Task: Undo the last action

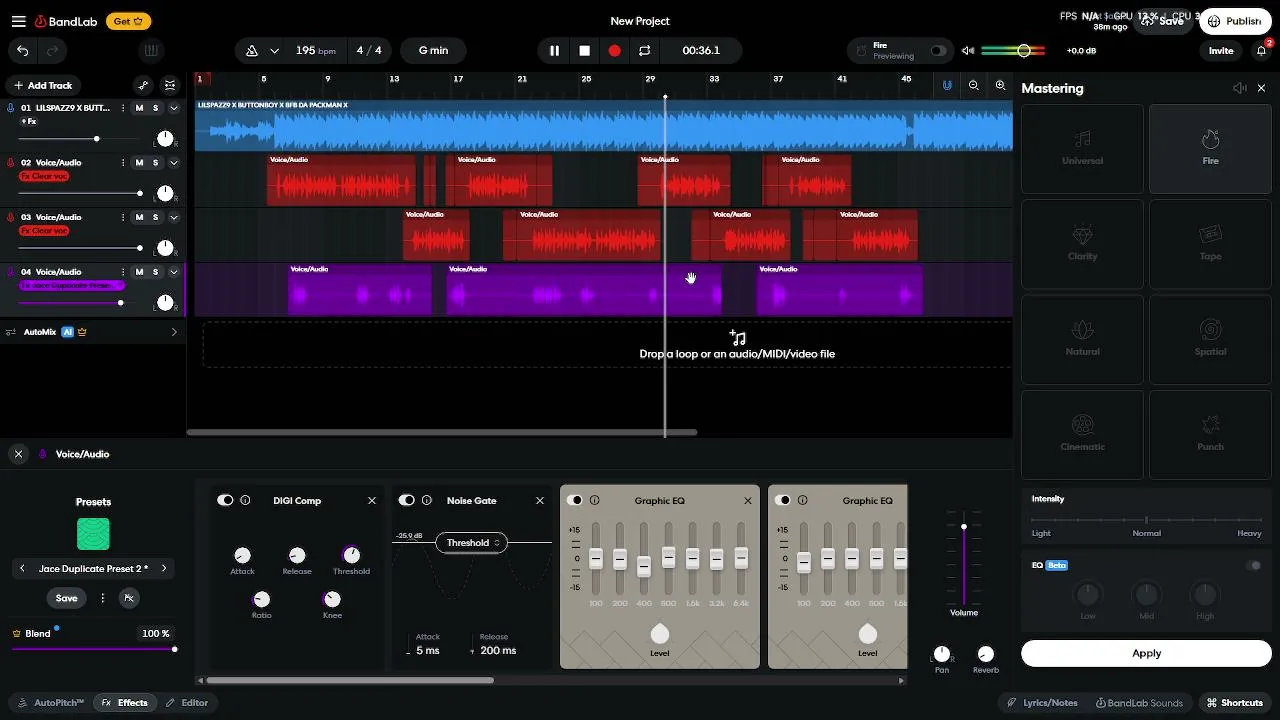Action: click(x=22, y=51)
